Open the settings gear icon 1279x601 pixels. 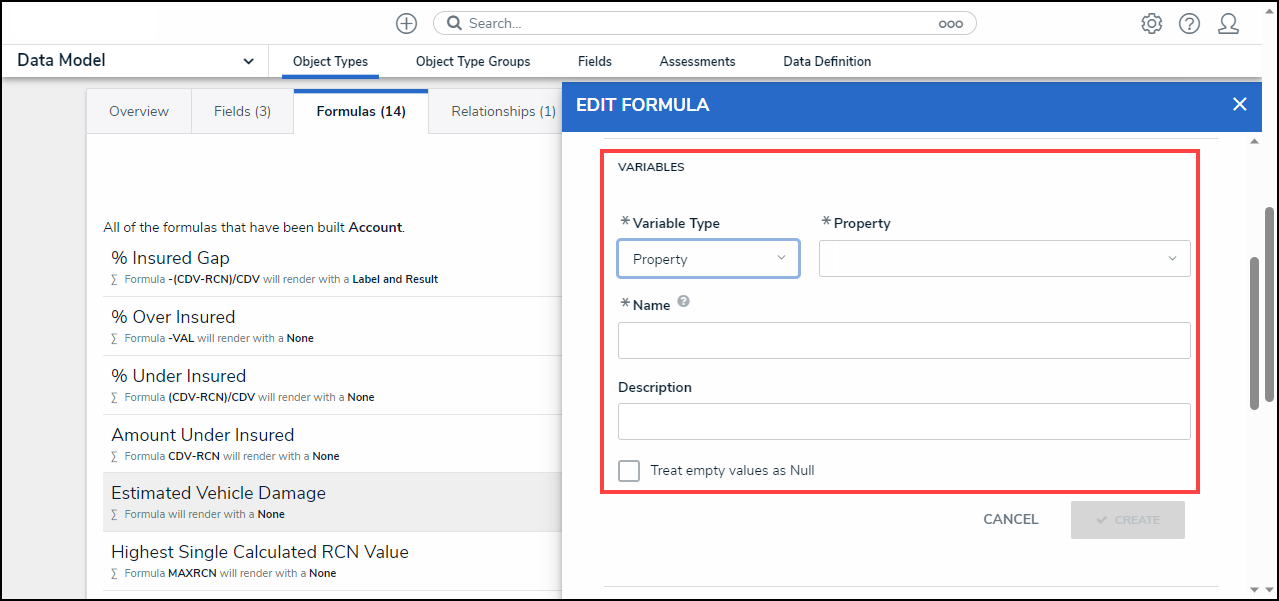point(1151,23)
